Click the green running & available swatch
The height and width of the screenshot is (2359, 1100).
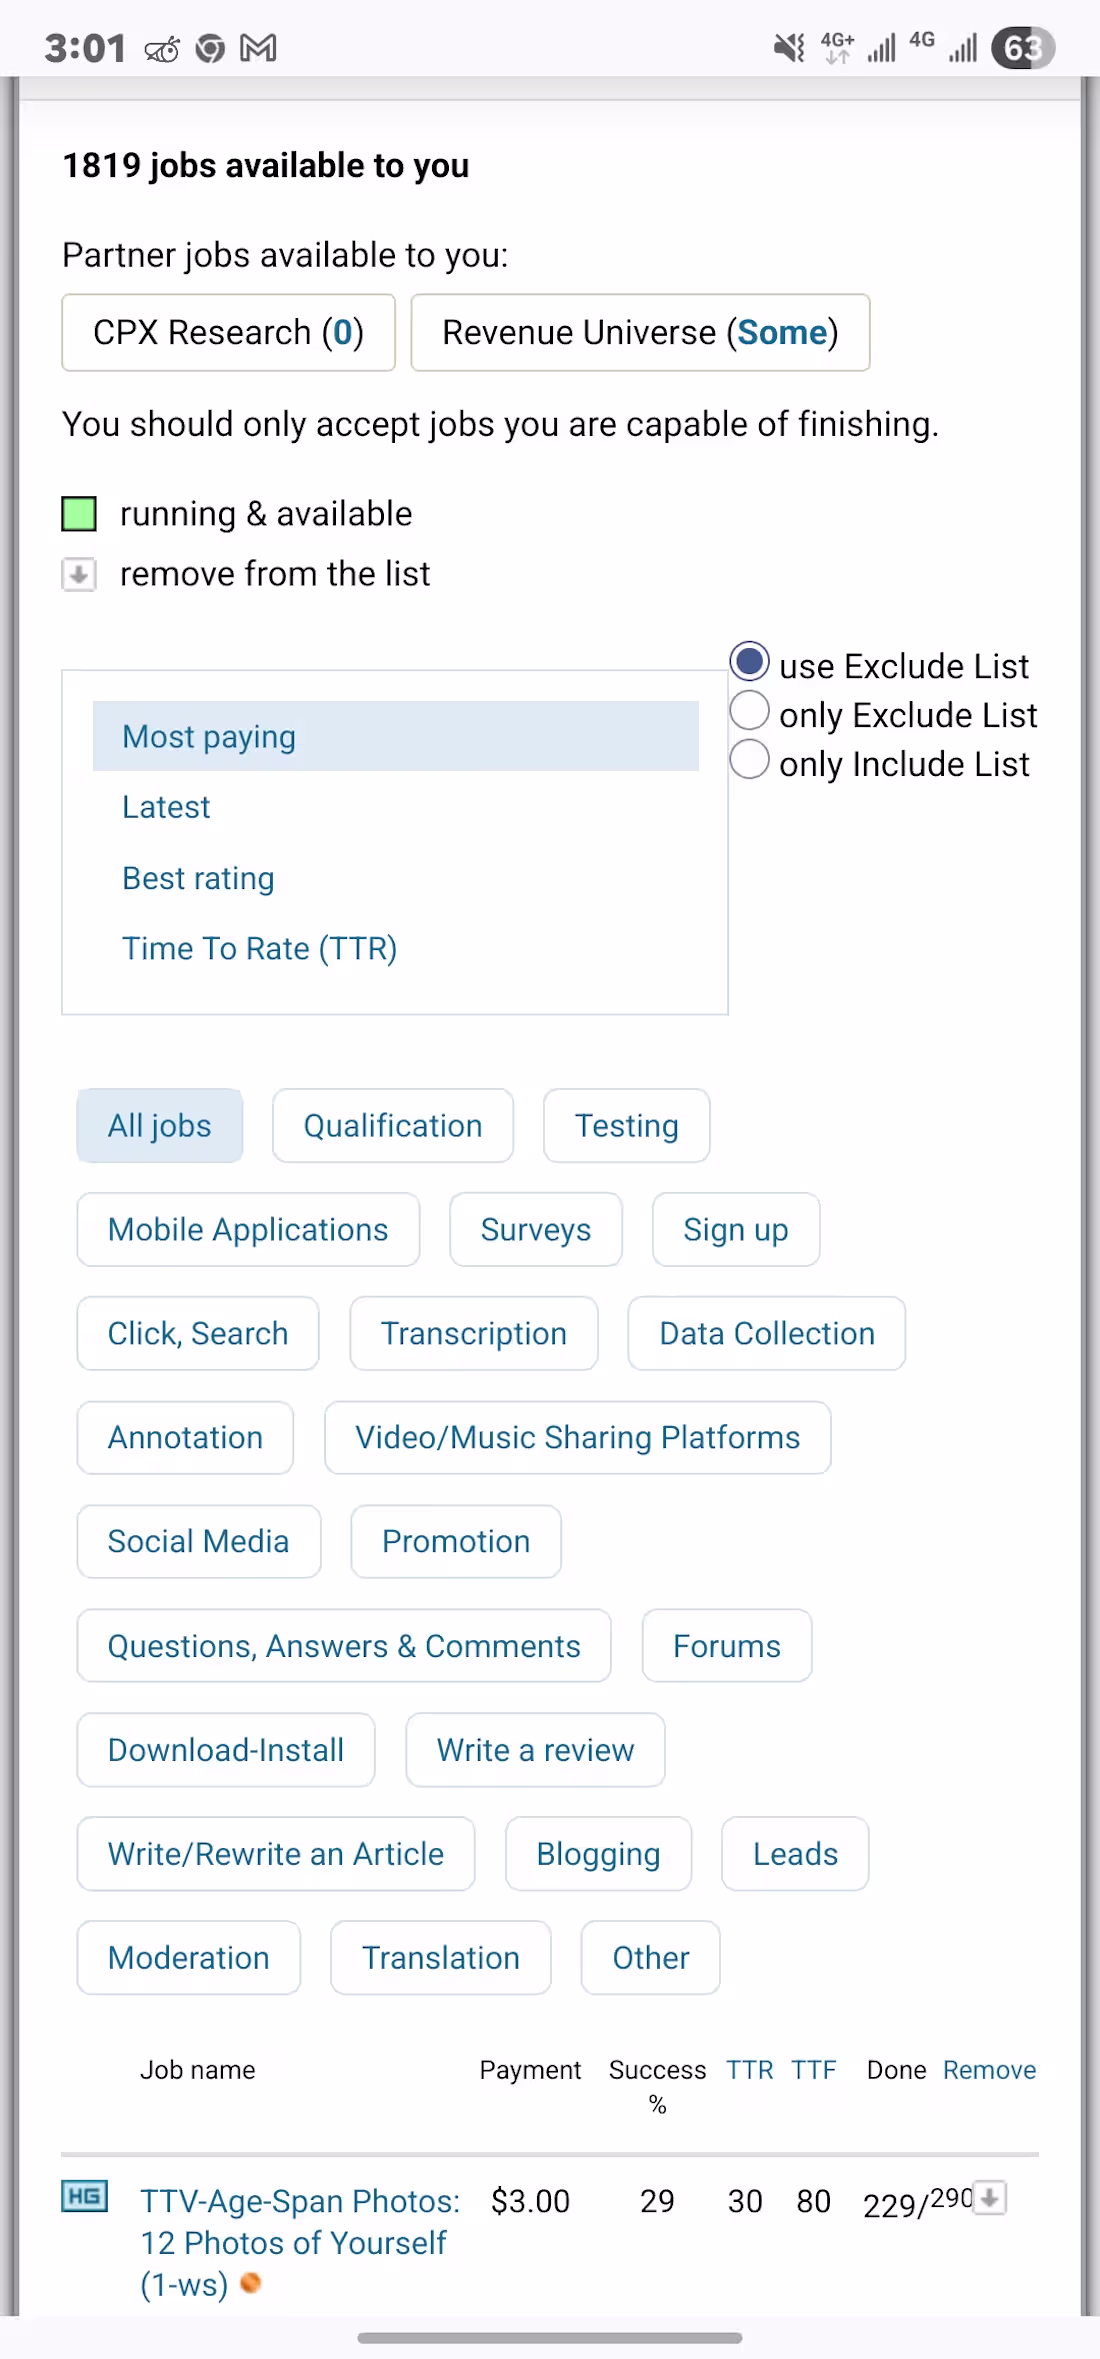click(x=79, y=514)
